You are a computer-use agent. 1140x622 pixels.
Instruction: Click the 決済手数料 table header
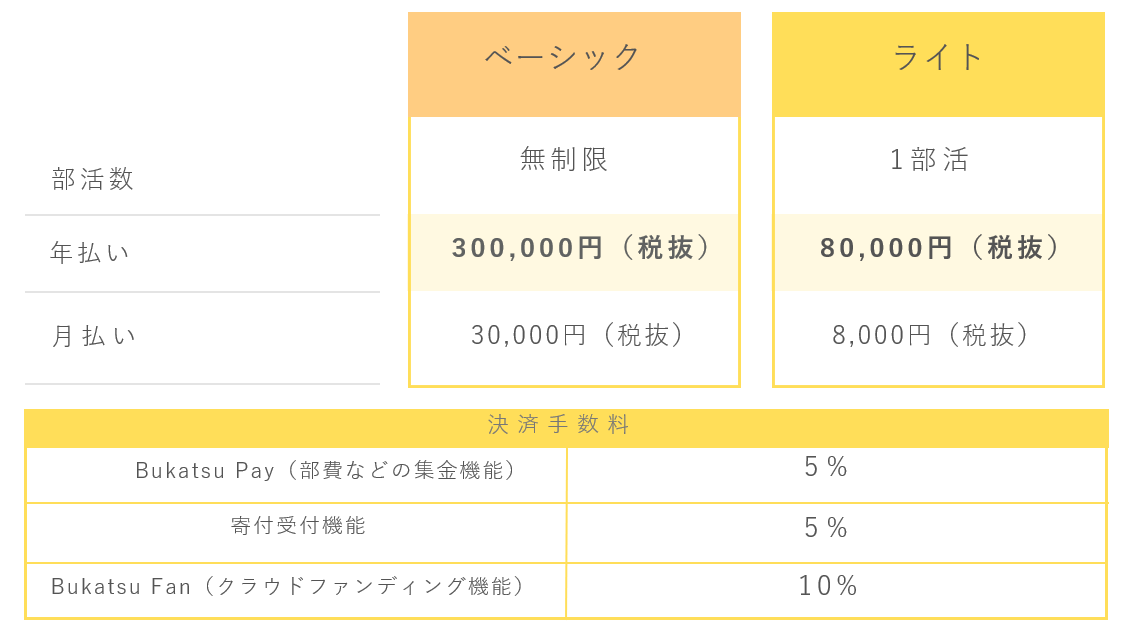click(x=558, y=424)
